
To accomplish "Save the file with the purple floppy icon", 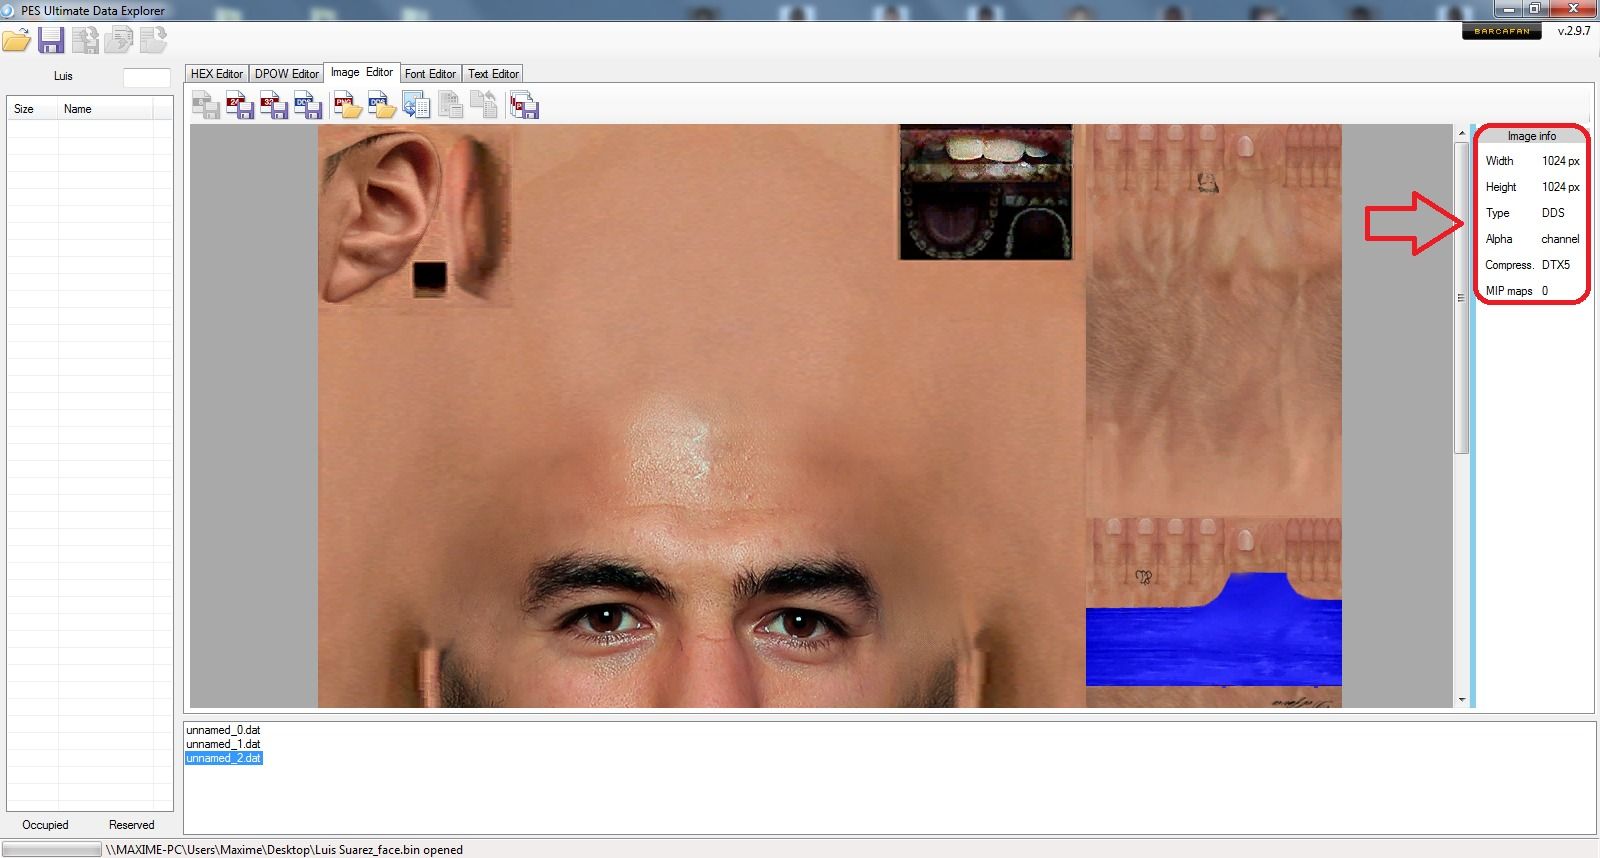I will (51, 40).
